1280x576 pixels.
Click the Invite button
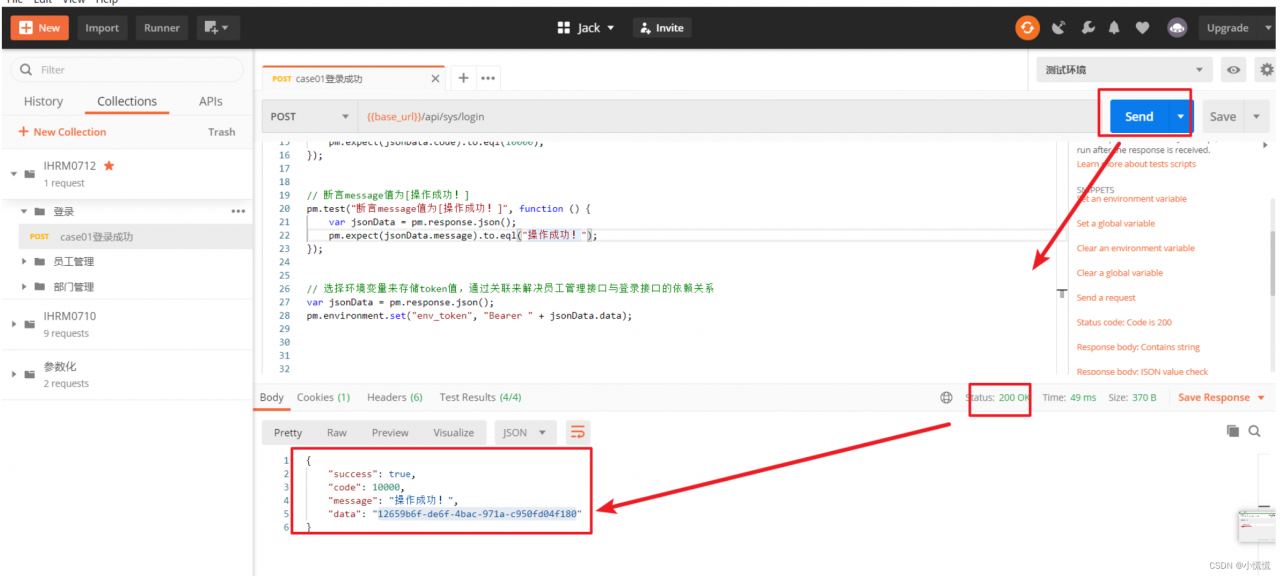(x=662, y=28)
